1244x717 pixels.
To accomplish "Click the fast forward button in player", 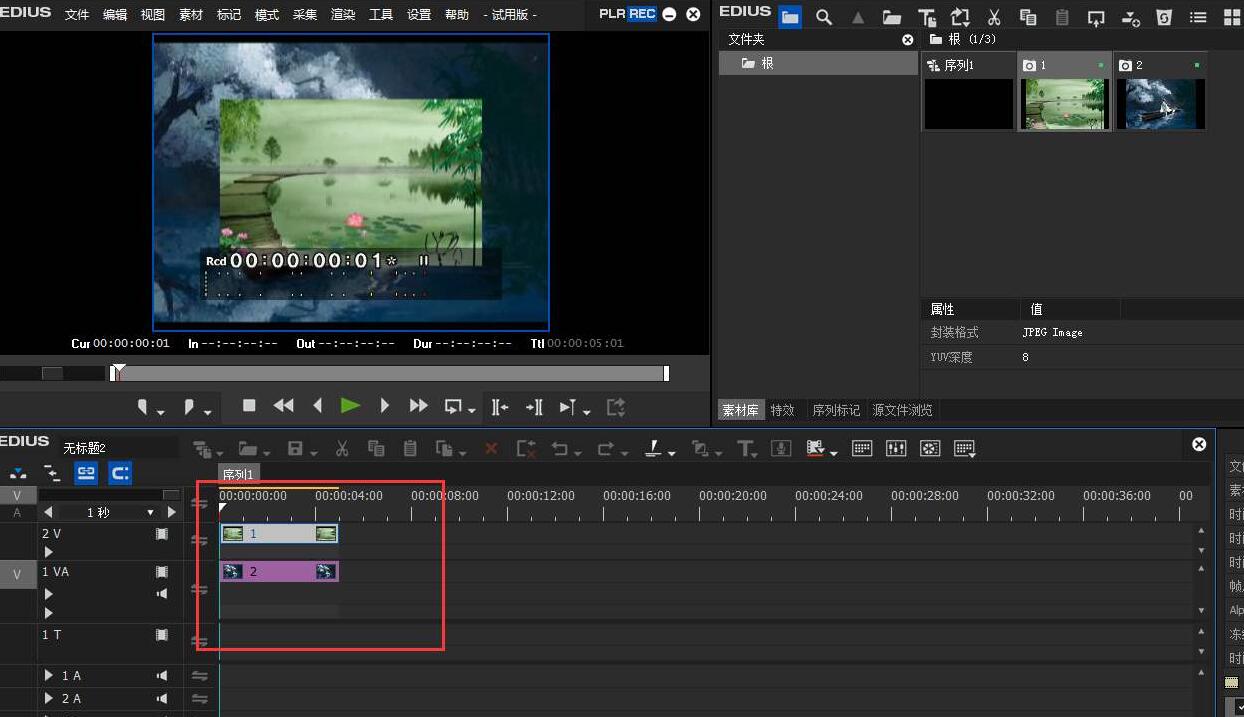I will pyautogui.click(x=418, y=406).
